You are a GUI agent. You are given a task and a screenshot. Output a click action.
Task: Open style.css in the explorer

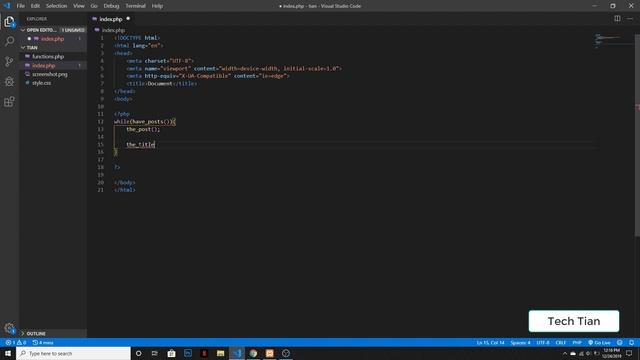41,83
